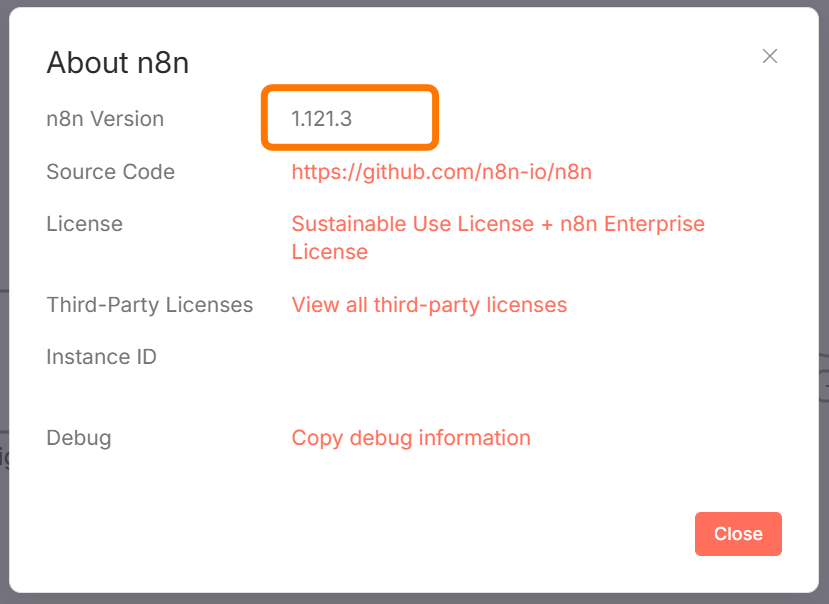Image resolution: width=829 pixels, height=604 pixels.
Task: Copy debug information
Action: pos(411,438)
